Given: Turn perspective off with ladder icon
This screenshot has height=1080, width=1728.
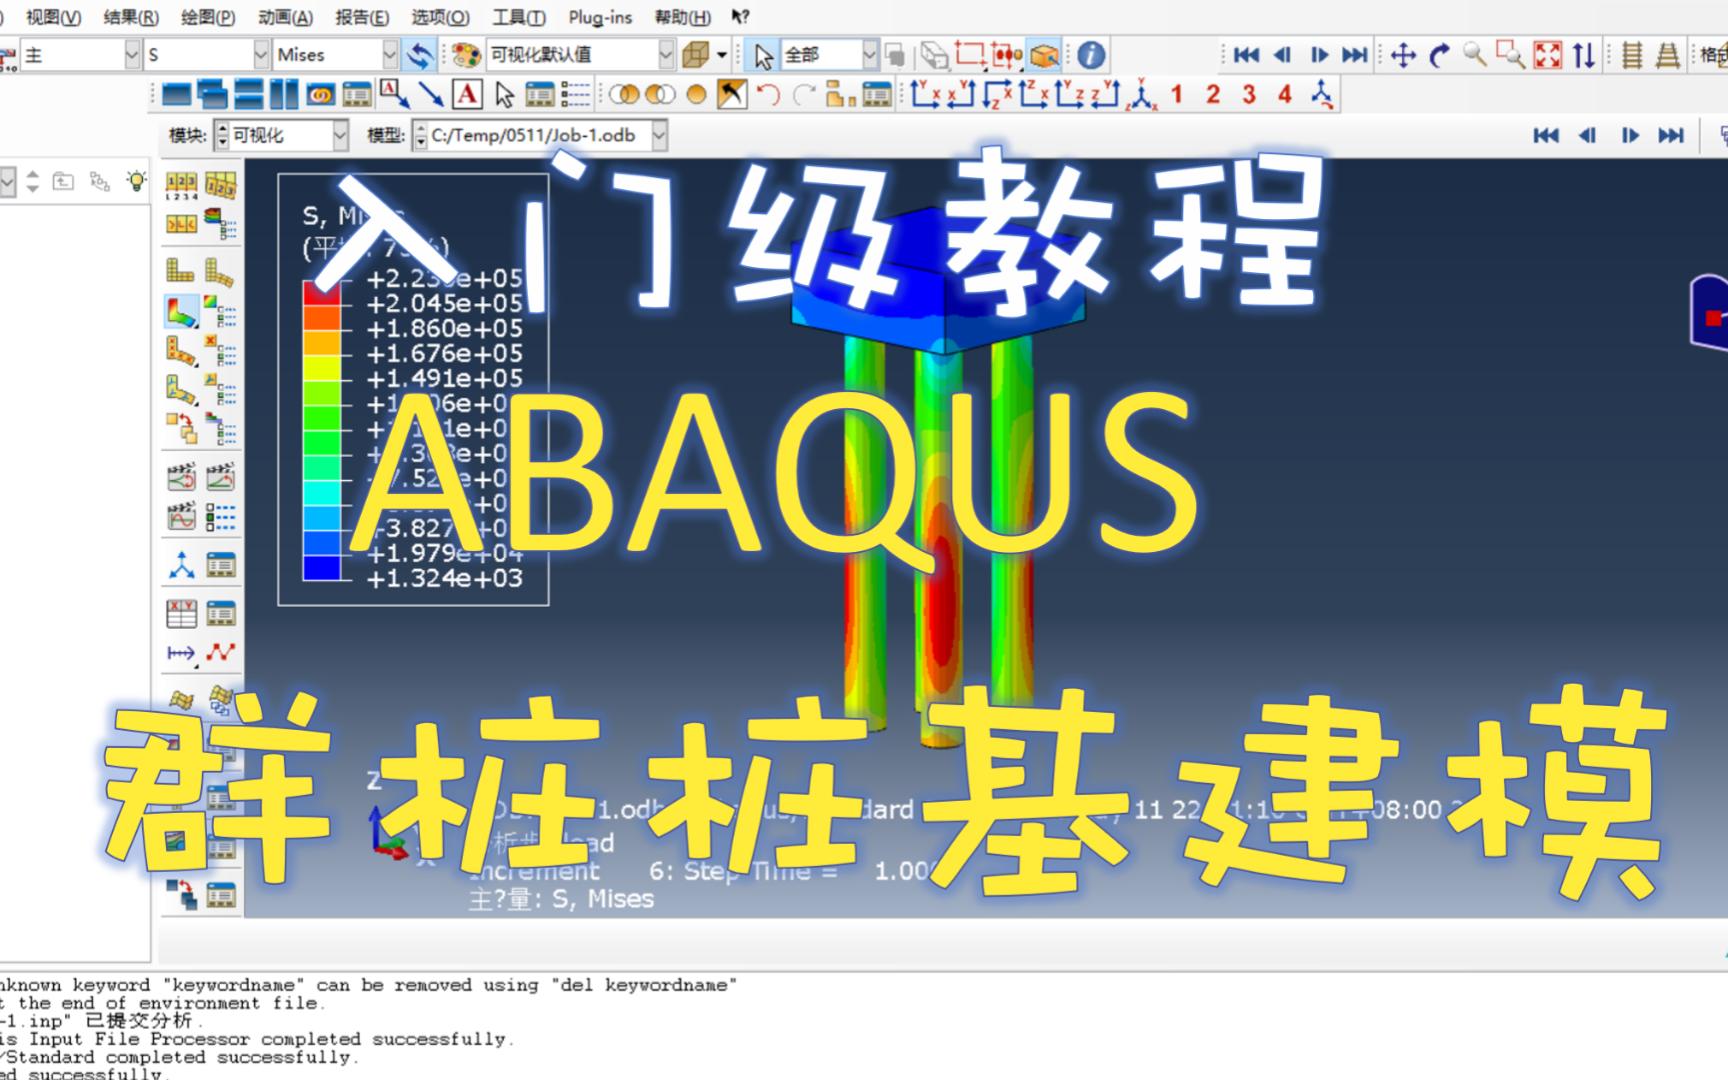Looking at the screenshot, I should (1632, 55).
